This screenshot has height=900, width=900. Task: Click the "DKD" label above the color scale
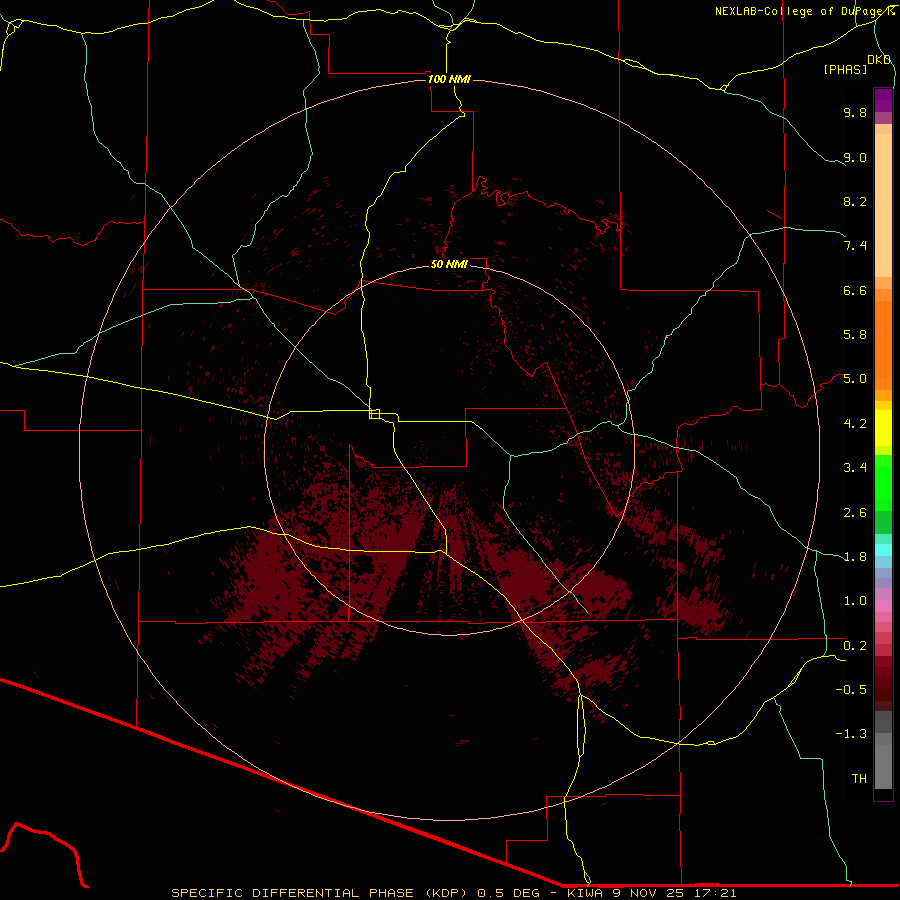879,59
